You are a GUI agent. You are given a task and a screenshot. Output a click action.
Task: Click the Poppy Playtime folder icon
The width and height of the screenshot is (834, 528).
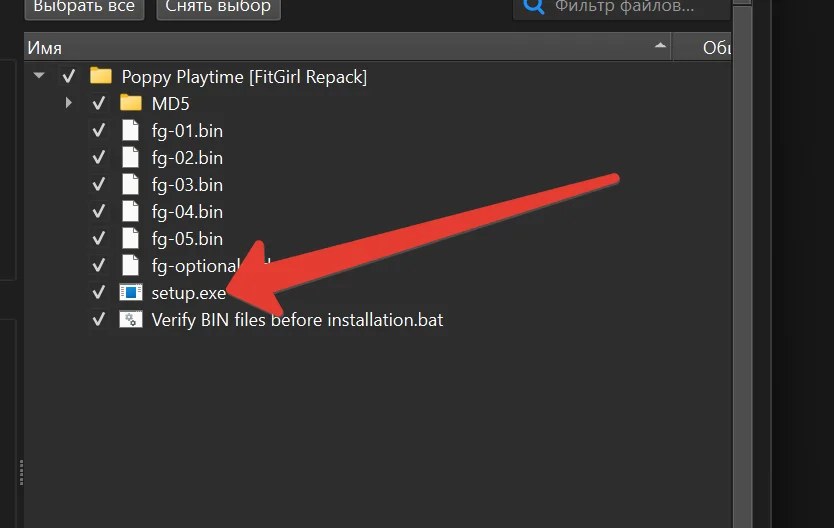pos(100,76)
